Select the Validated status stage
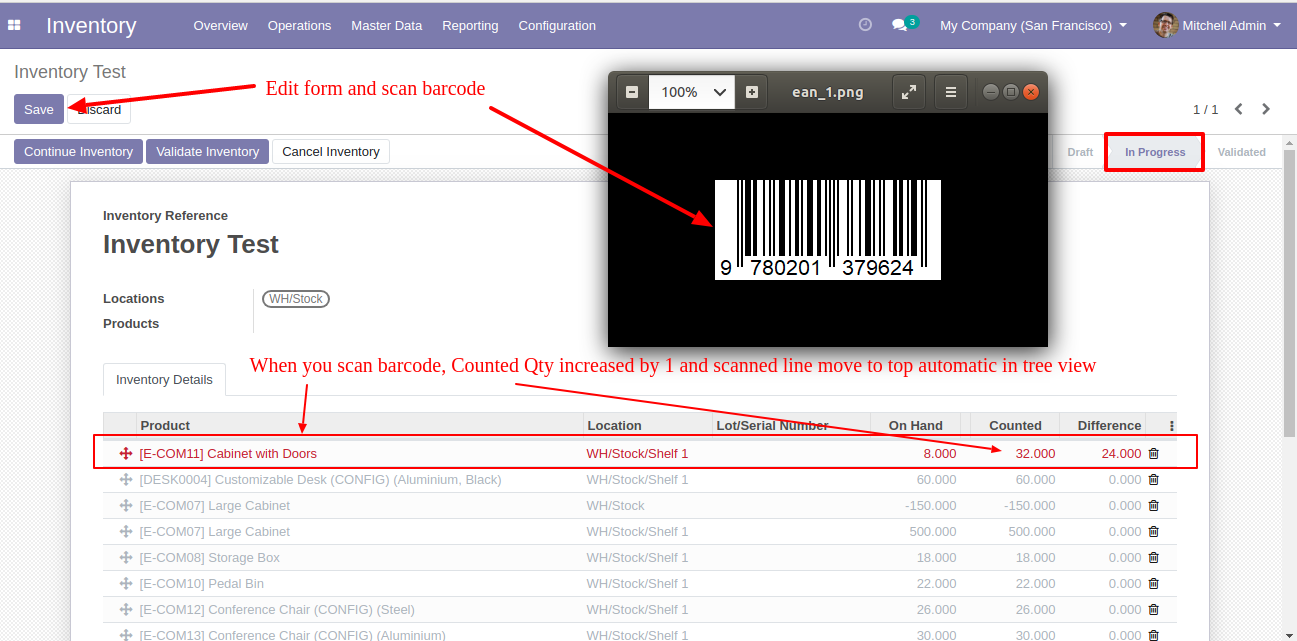Screen dimensions: 1297x641 click(1242, 152)
